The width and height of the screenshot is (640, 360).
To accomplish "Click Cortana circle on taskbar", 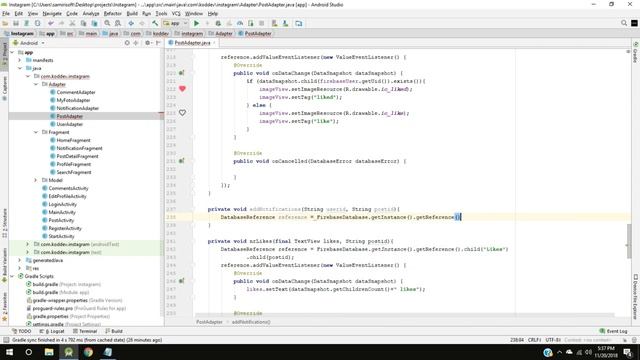I will pyautogui.click(x=29, y=352).
